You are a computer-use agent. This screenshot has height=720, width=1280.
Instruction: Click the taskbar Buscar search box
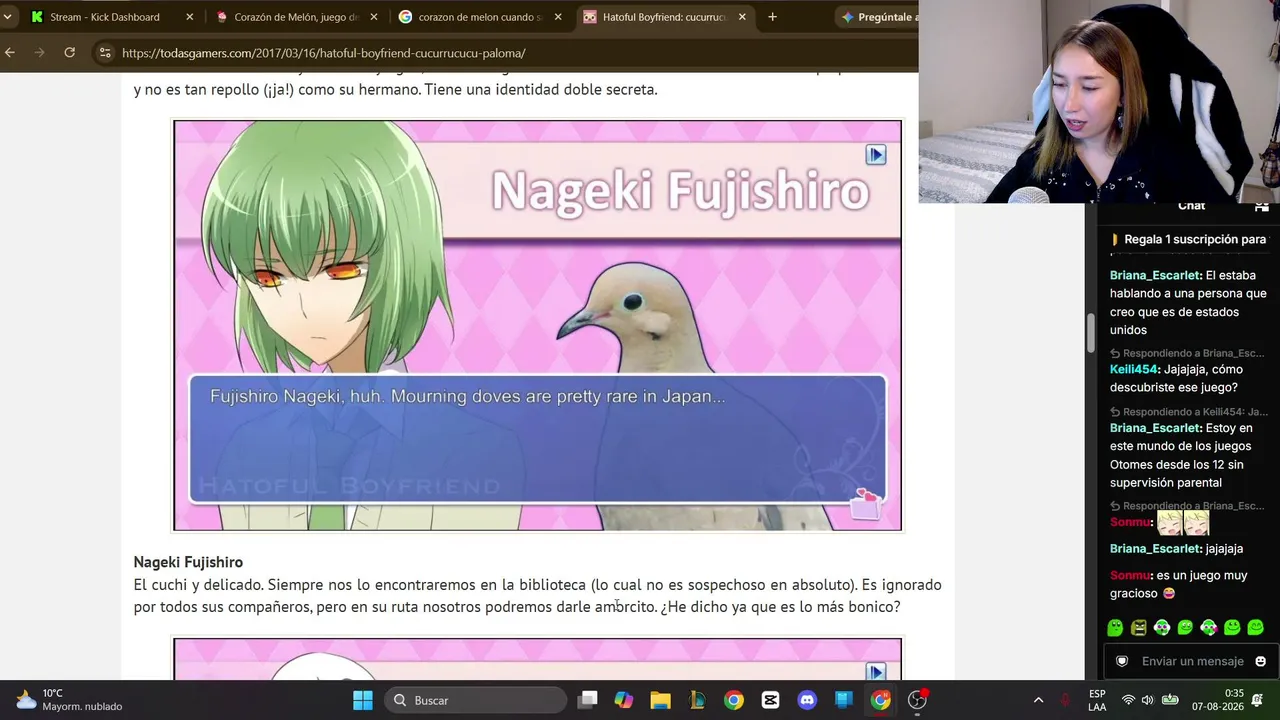click(x=475, y=700)
